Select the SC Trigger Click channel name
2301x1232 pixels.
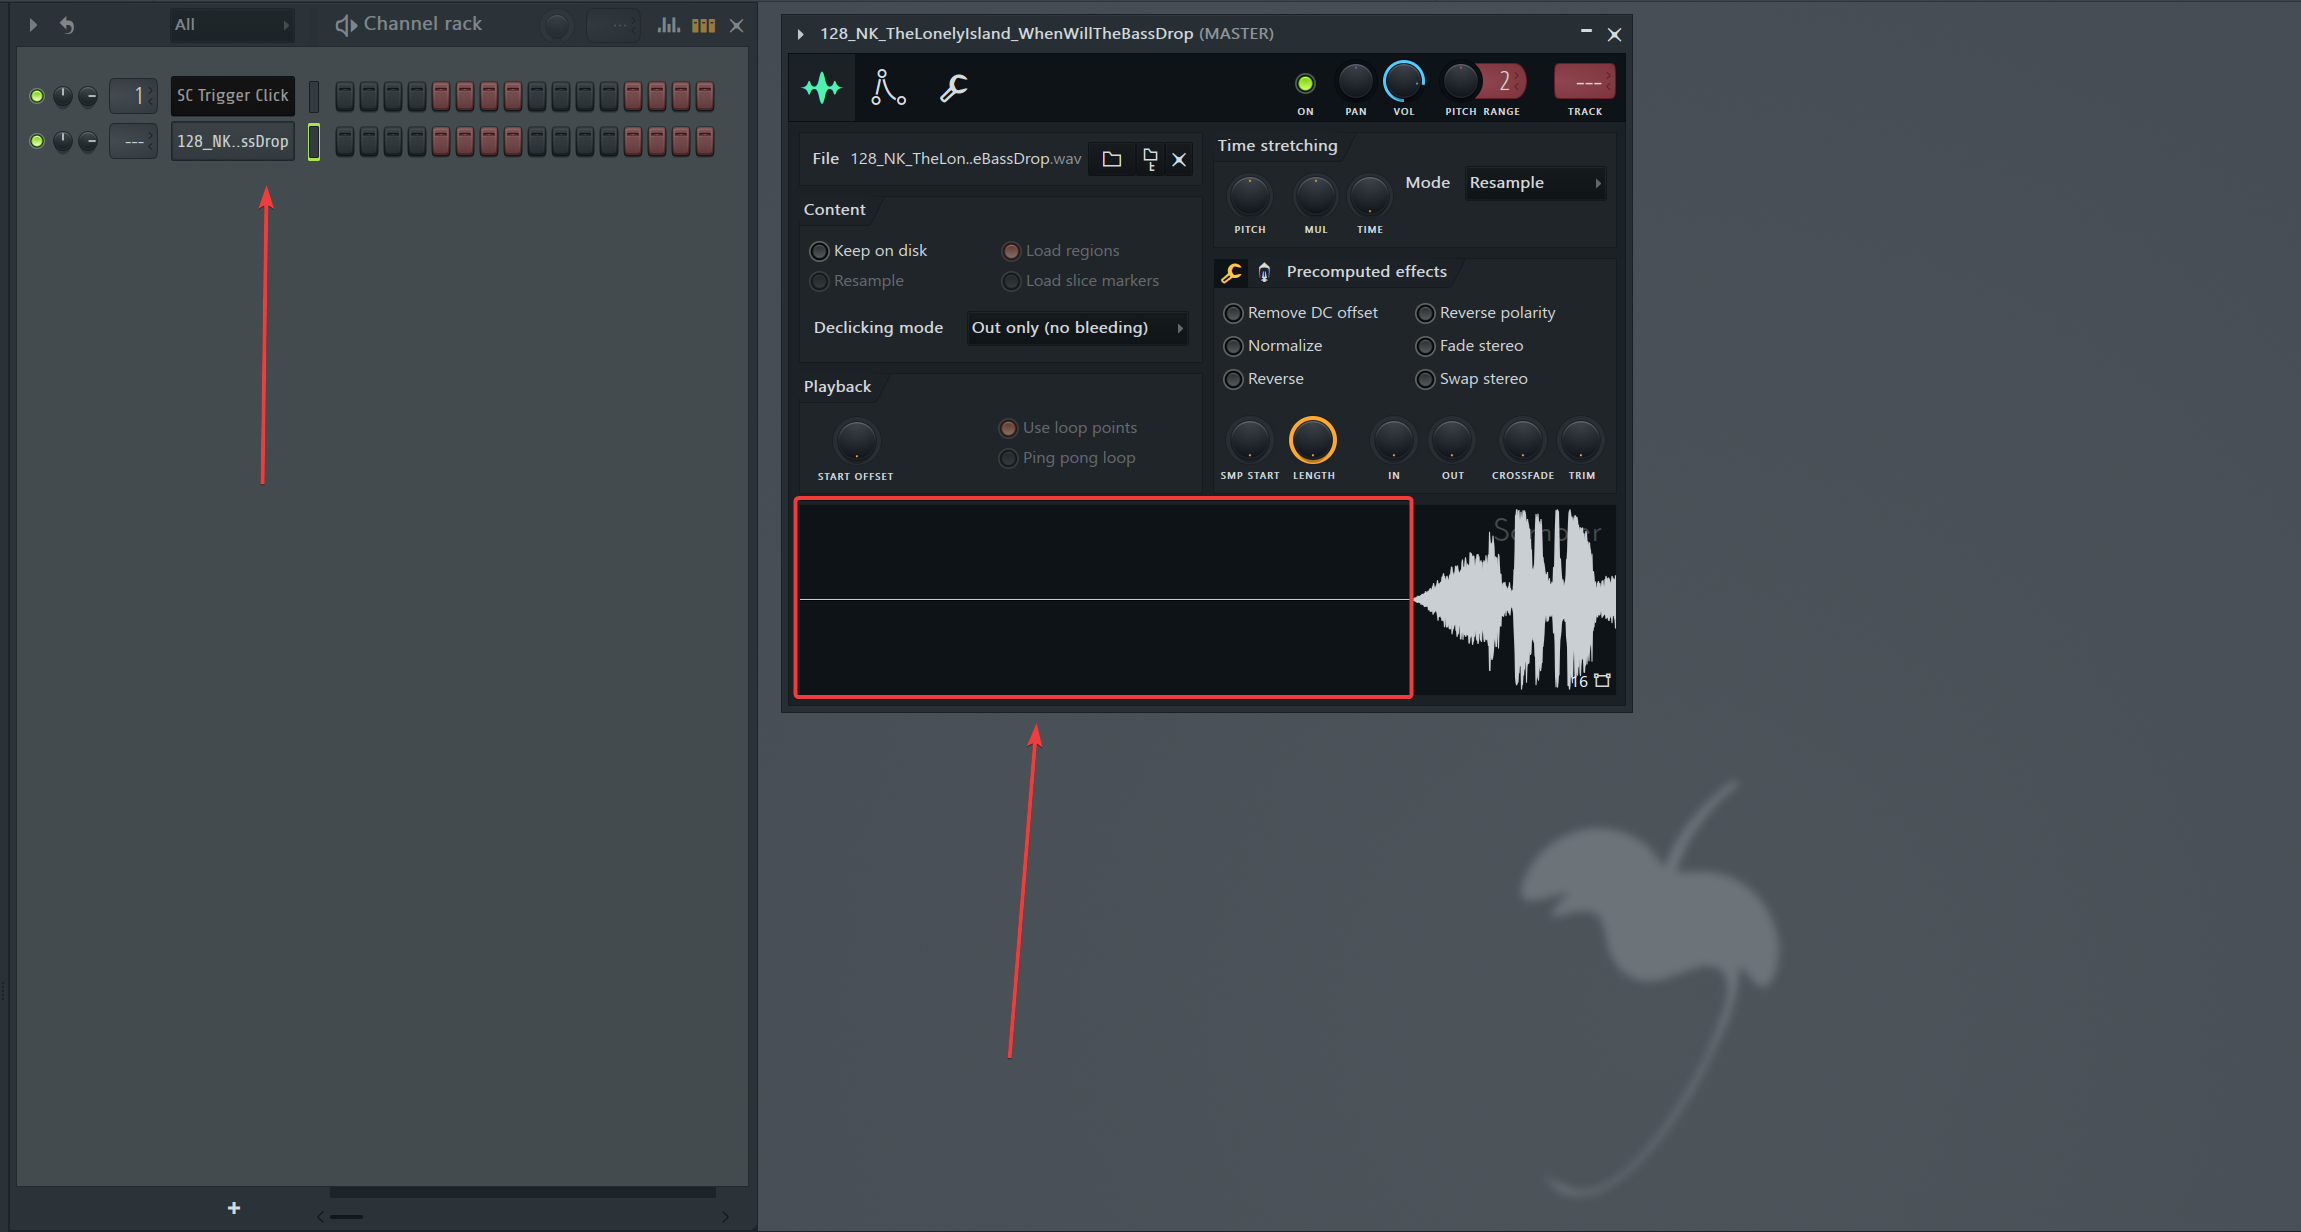[x=232, y=95]
